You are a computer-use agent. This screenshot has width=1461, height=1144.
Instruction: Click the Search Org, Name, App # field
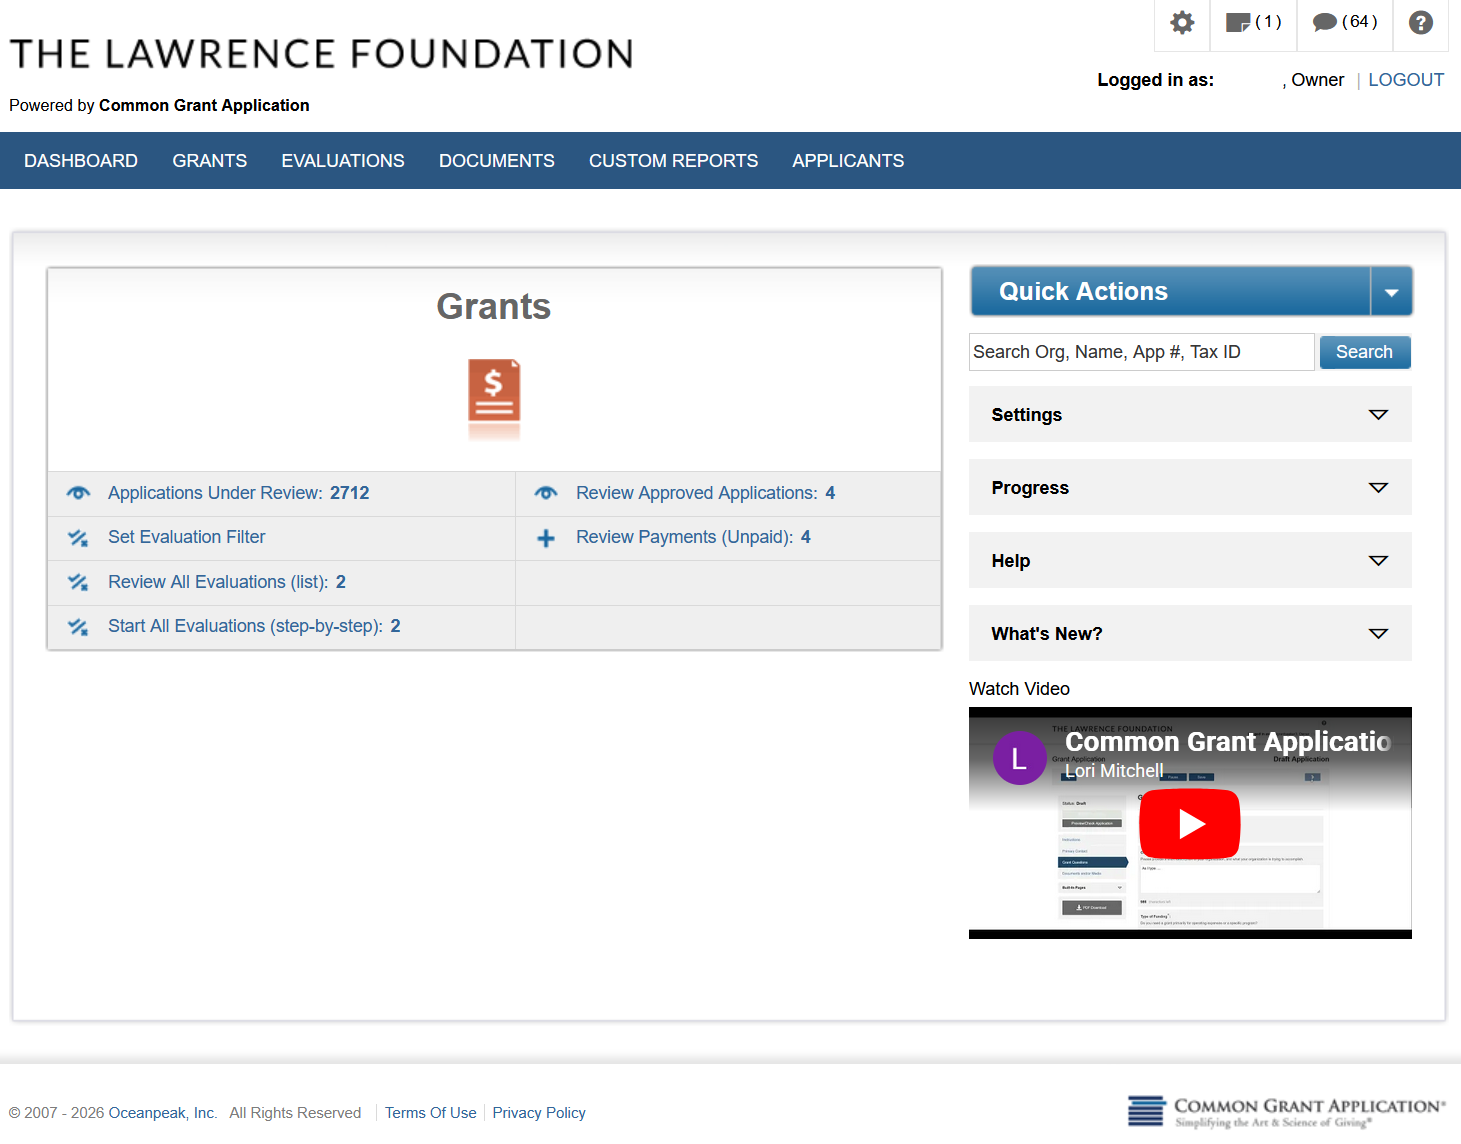[1142, 352]
